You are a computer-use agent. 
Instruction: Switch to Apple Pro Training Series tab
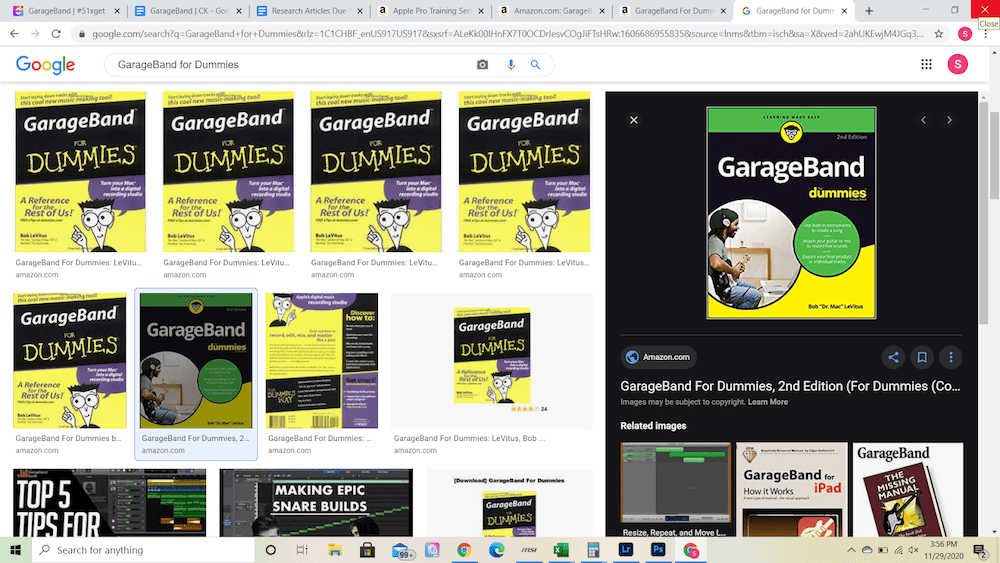432,11
